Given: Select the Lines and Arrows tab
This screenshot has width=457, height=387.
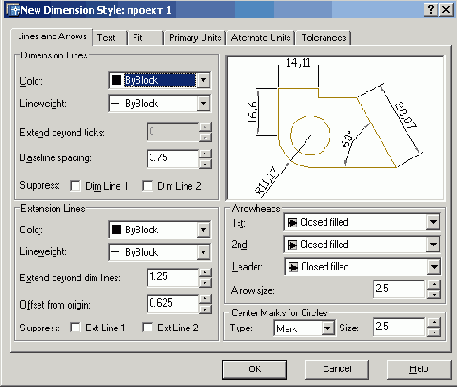Looking at the screenshot, I should pos(52,36).
